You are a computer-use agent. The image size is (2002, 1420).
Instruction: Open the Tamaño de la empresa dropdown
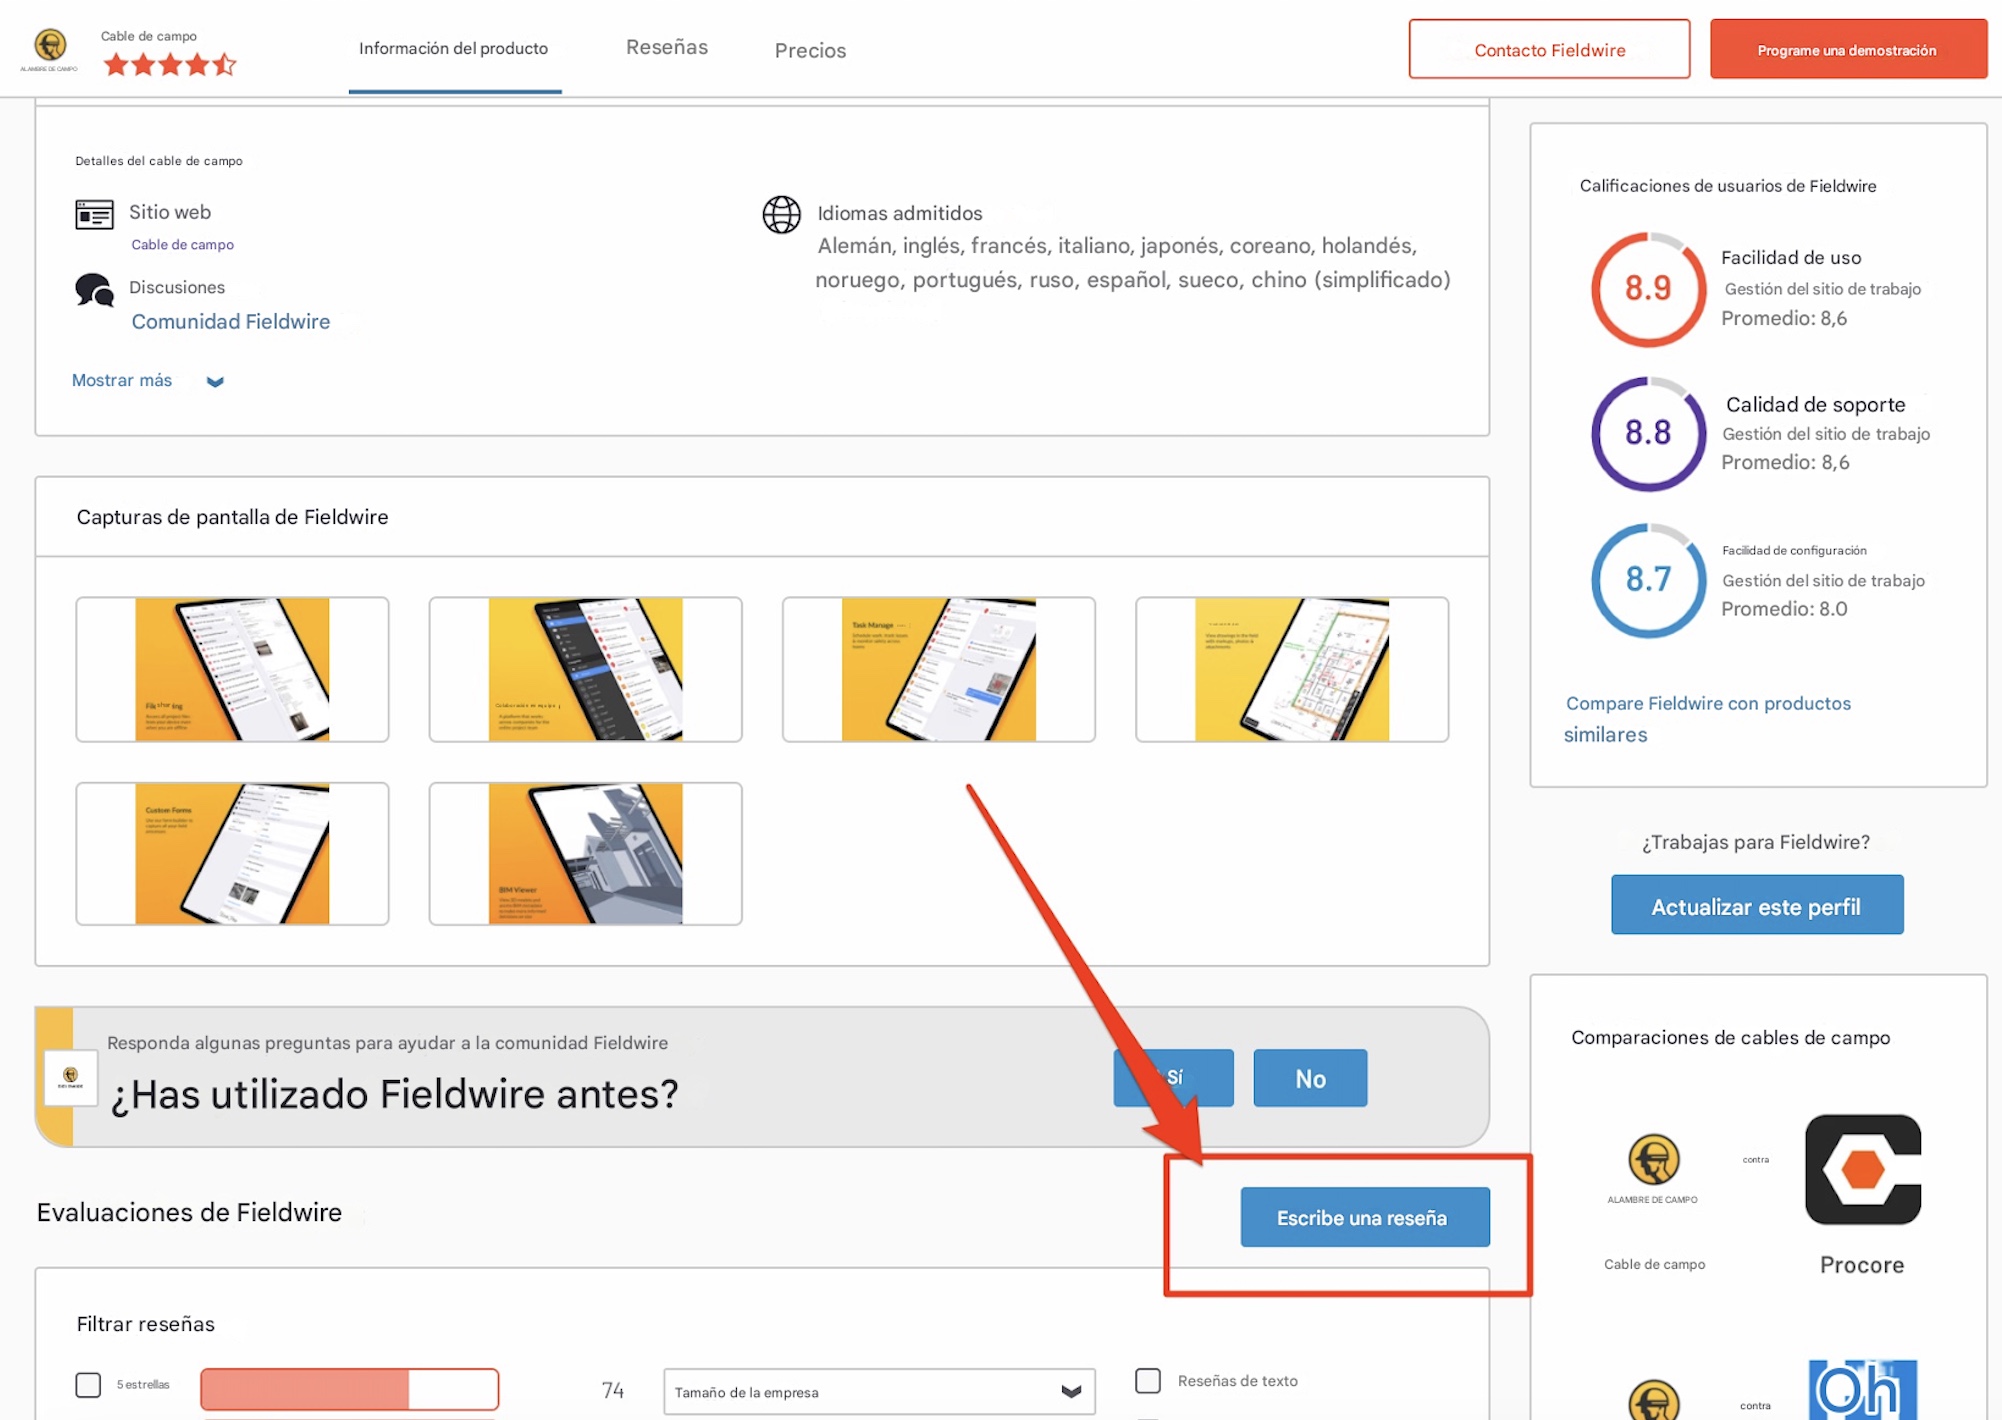pos(879,1391)
